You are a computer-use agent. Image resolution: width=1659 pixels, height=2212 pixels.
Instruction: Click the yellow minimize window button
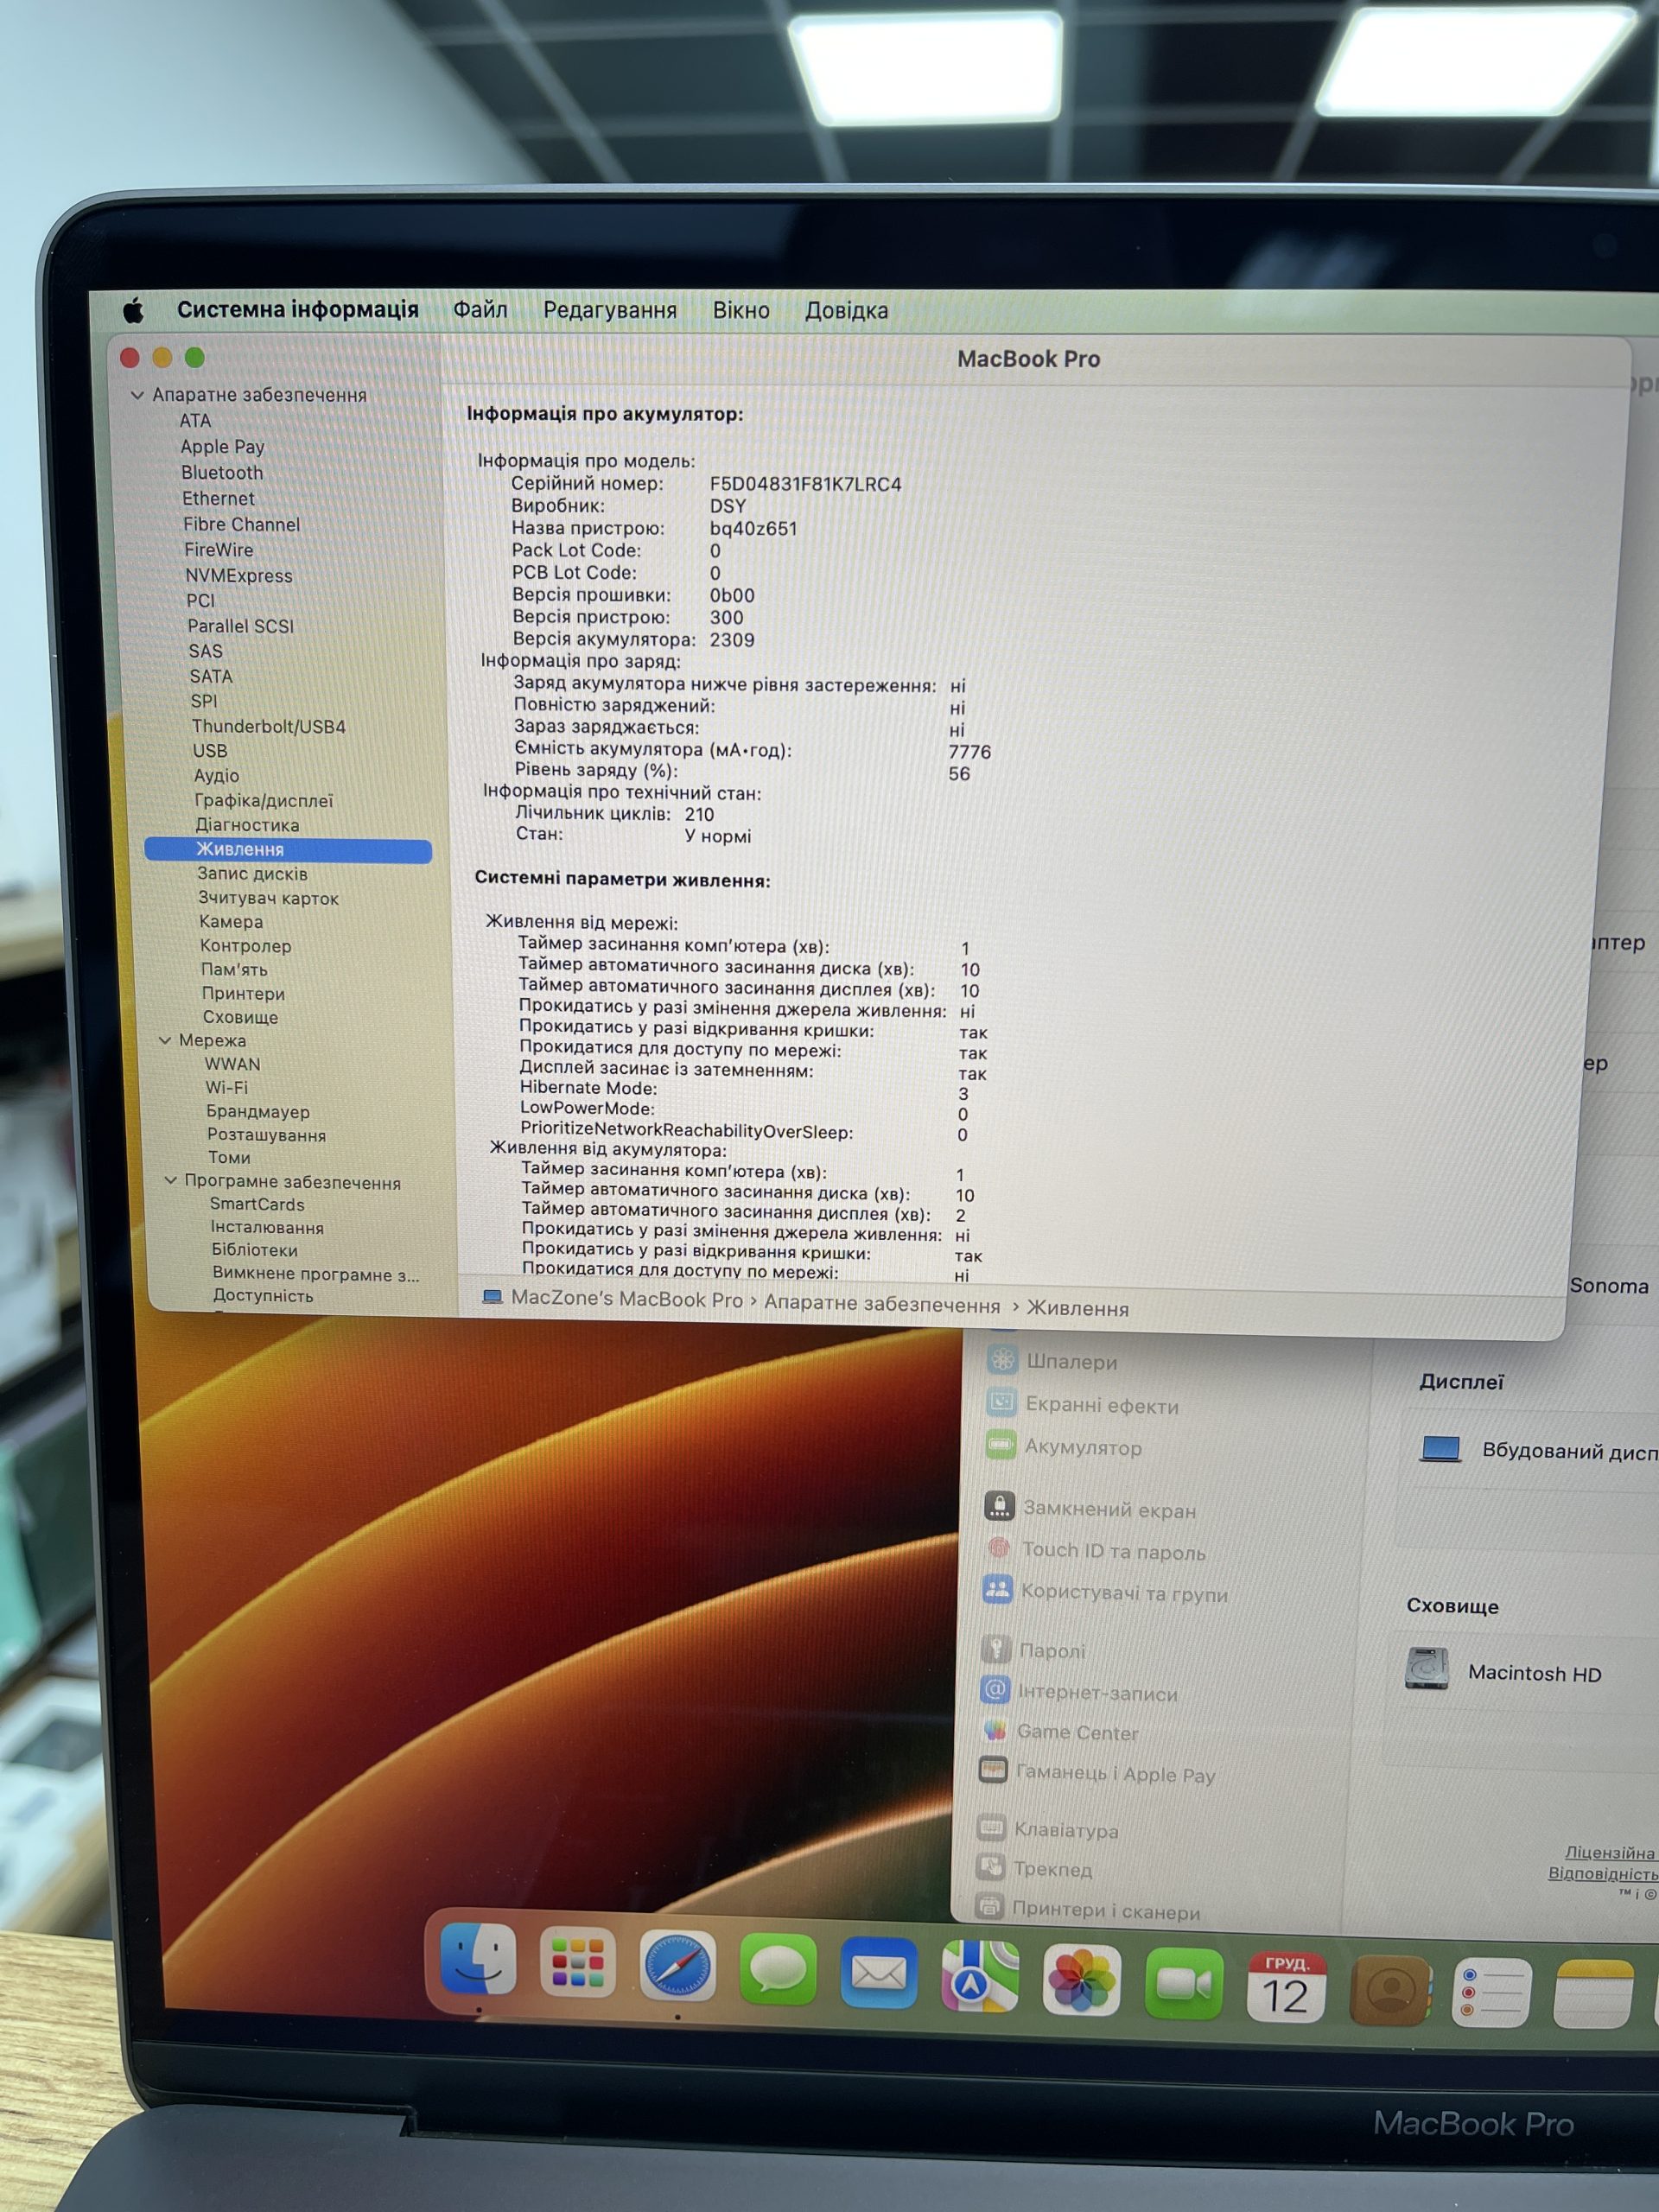click(162, 357)
